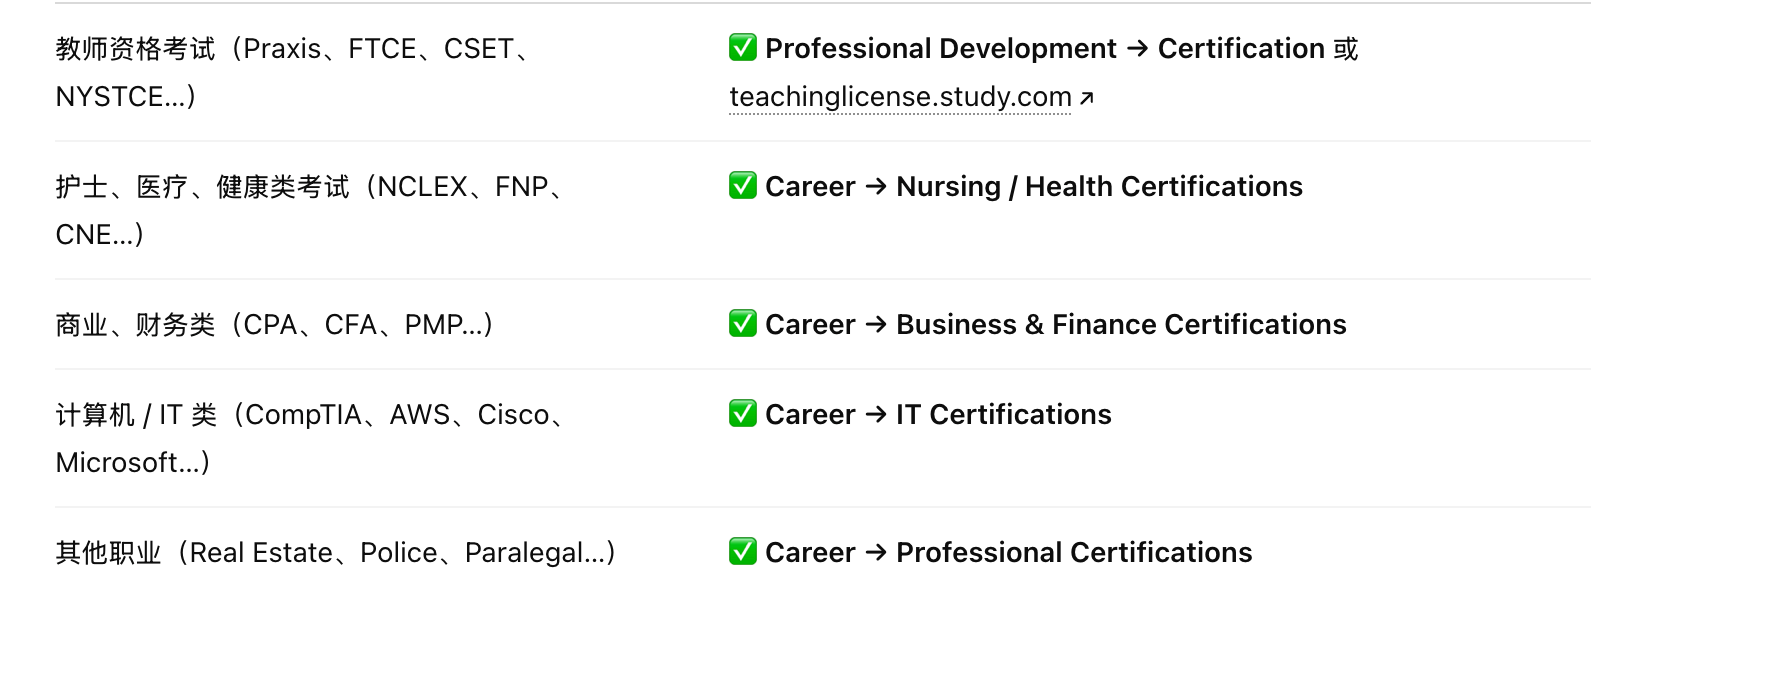
Task: Click external-link arrow icon after teachinglicense.study.com
Action: pyautogui.click(x=1087, y=98)
